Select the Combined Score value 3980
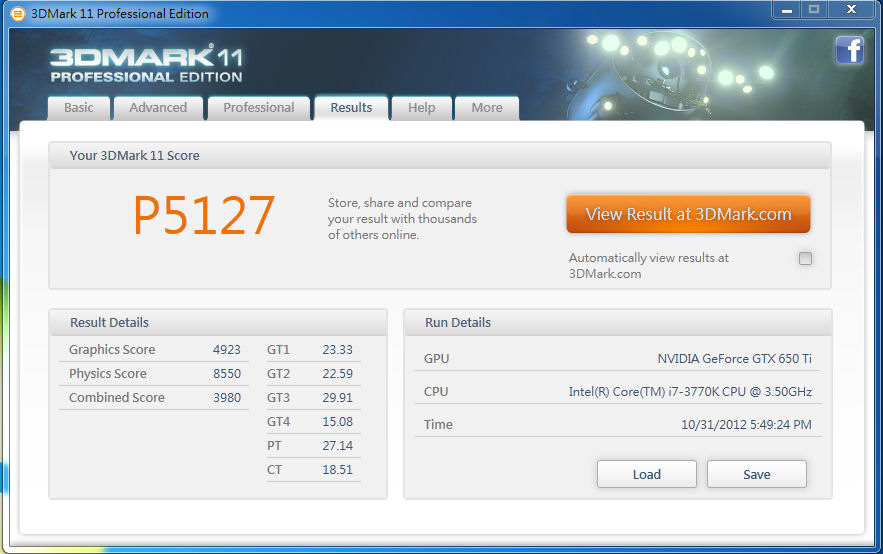Image resolution: width=883 pixels, height=554 pixels. click(x=226, y=397)
